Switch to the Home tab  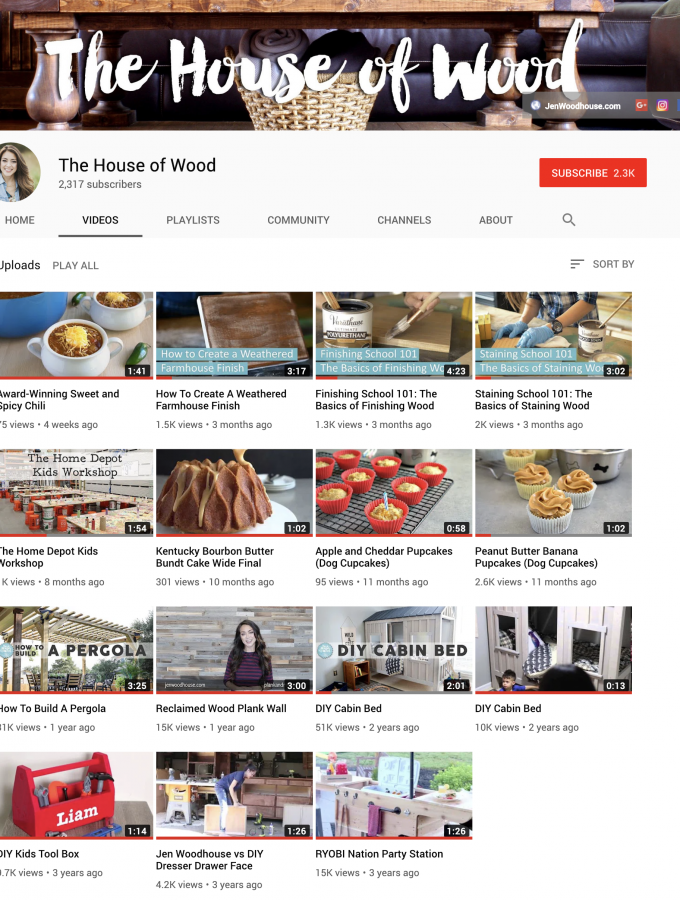19,220
